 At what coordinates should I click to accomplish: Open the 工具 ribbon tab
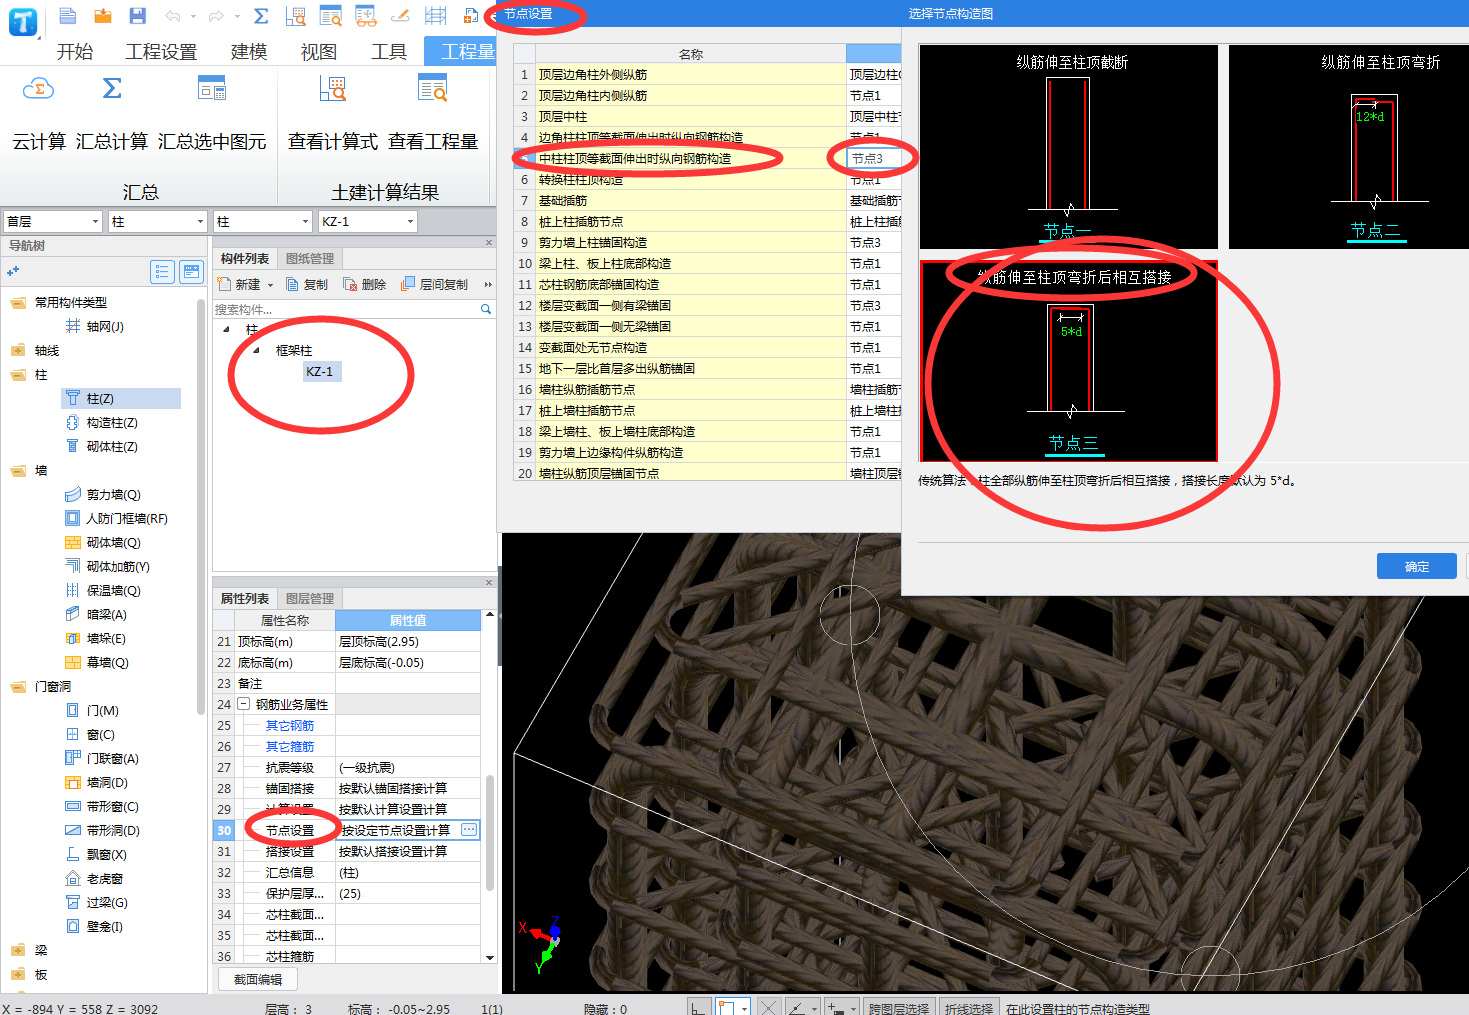pos(388,51)
